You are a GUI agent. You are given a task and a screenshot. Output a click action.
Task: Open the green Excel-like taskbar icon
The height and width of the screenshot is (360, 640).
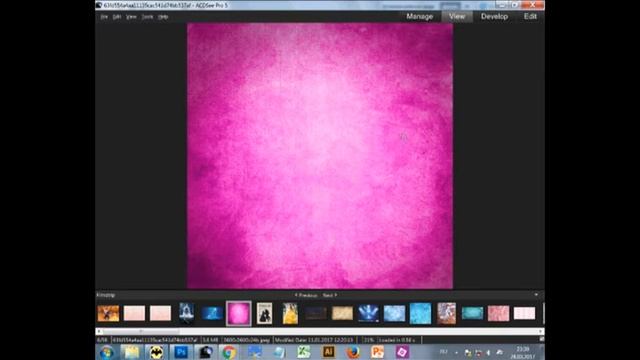(x=303, y=352)
